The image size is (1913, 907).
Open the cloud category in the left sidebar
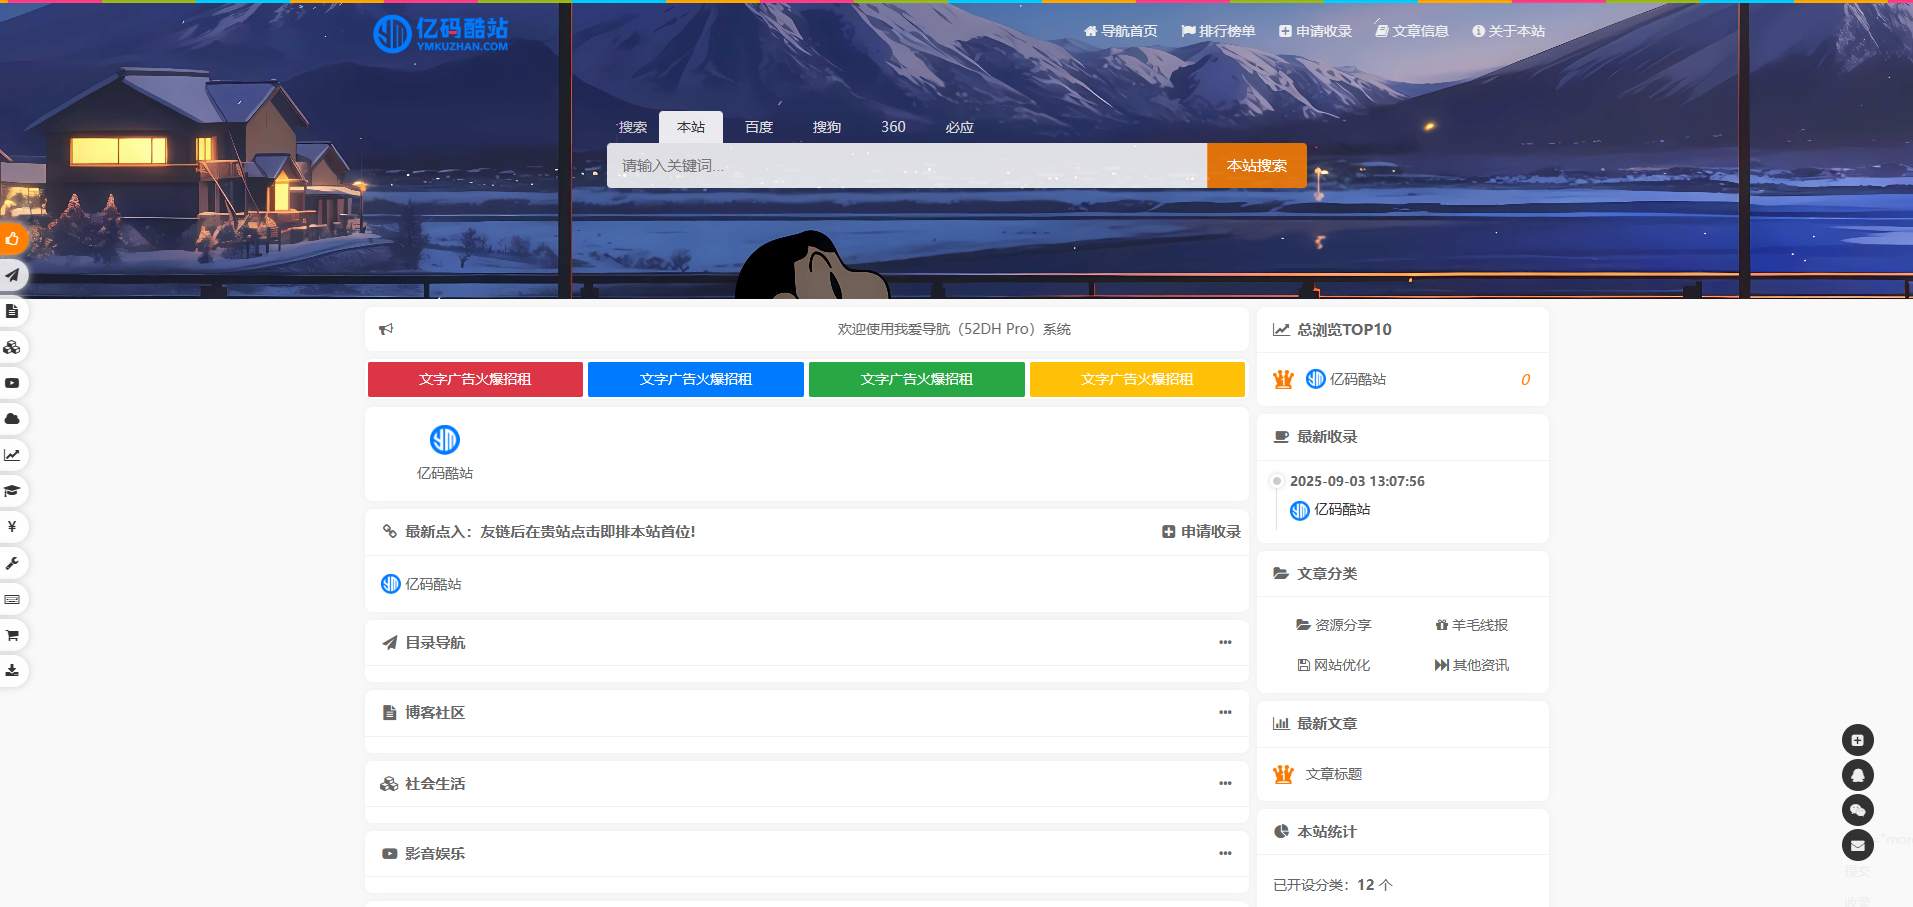click(x=13, y=419)
